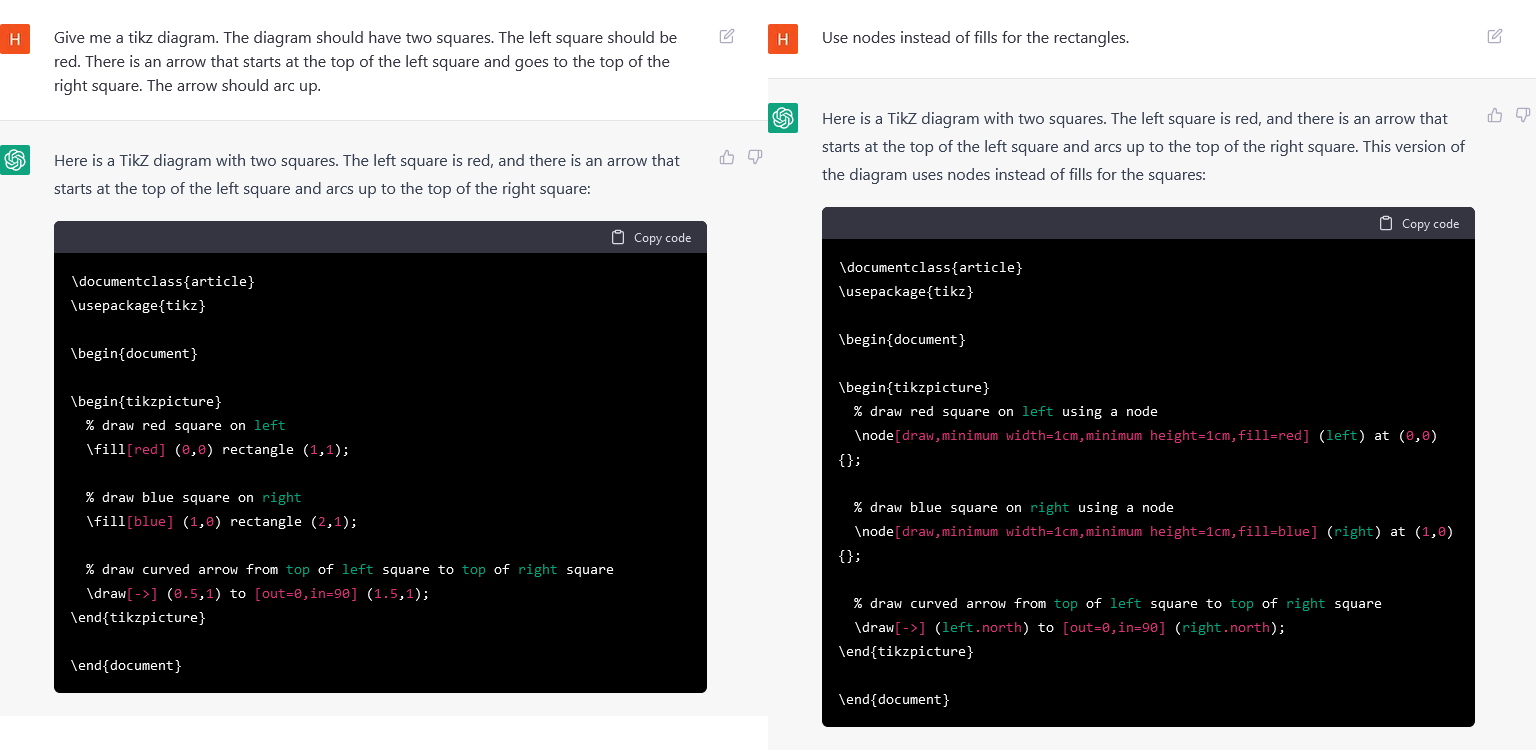
Task: Click the clipboard icon next to right Copy code label
Action: 1385,223
